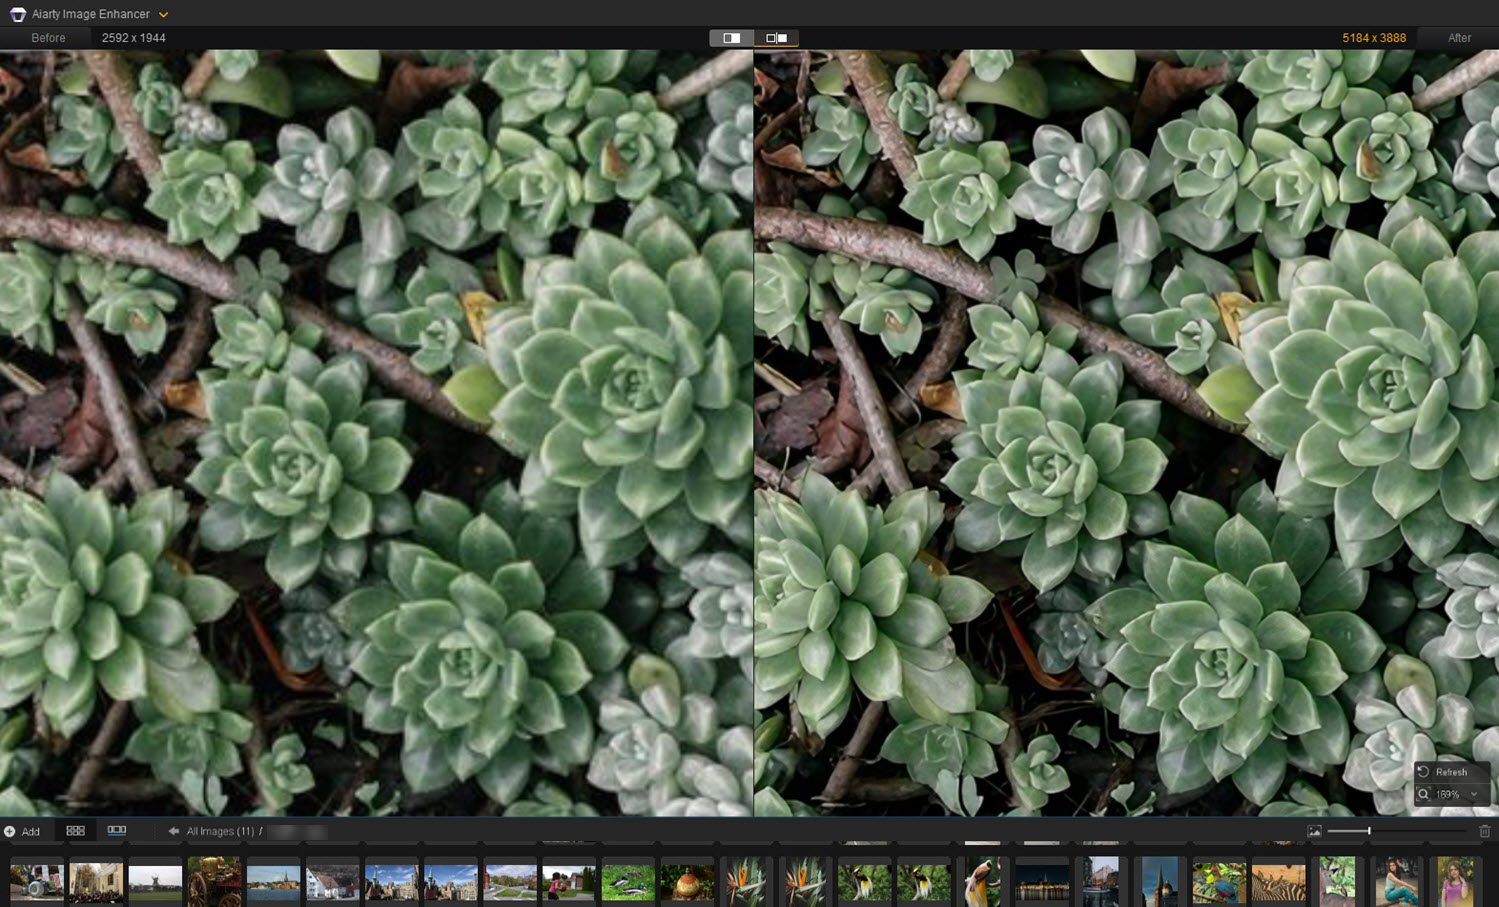
Task: Click the 5184 x 3888 output resolution
Action: click(1374, 38)
